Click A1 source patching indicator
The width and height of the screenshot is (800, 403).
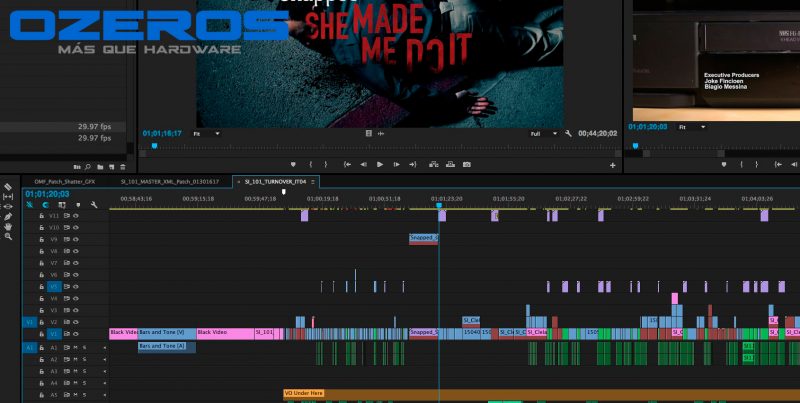tap(29, 348)
